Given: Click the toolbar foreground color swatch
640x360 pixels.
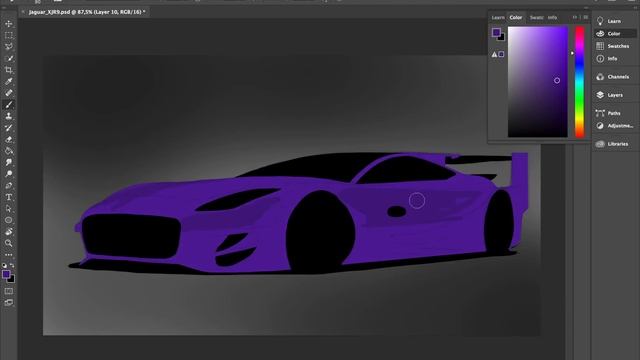Looking at the screenshot, I should pos(6,274).
